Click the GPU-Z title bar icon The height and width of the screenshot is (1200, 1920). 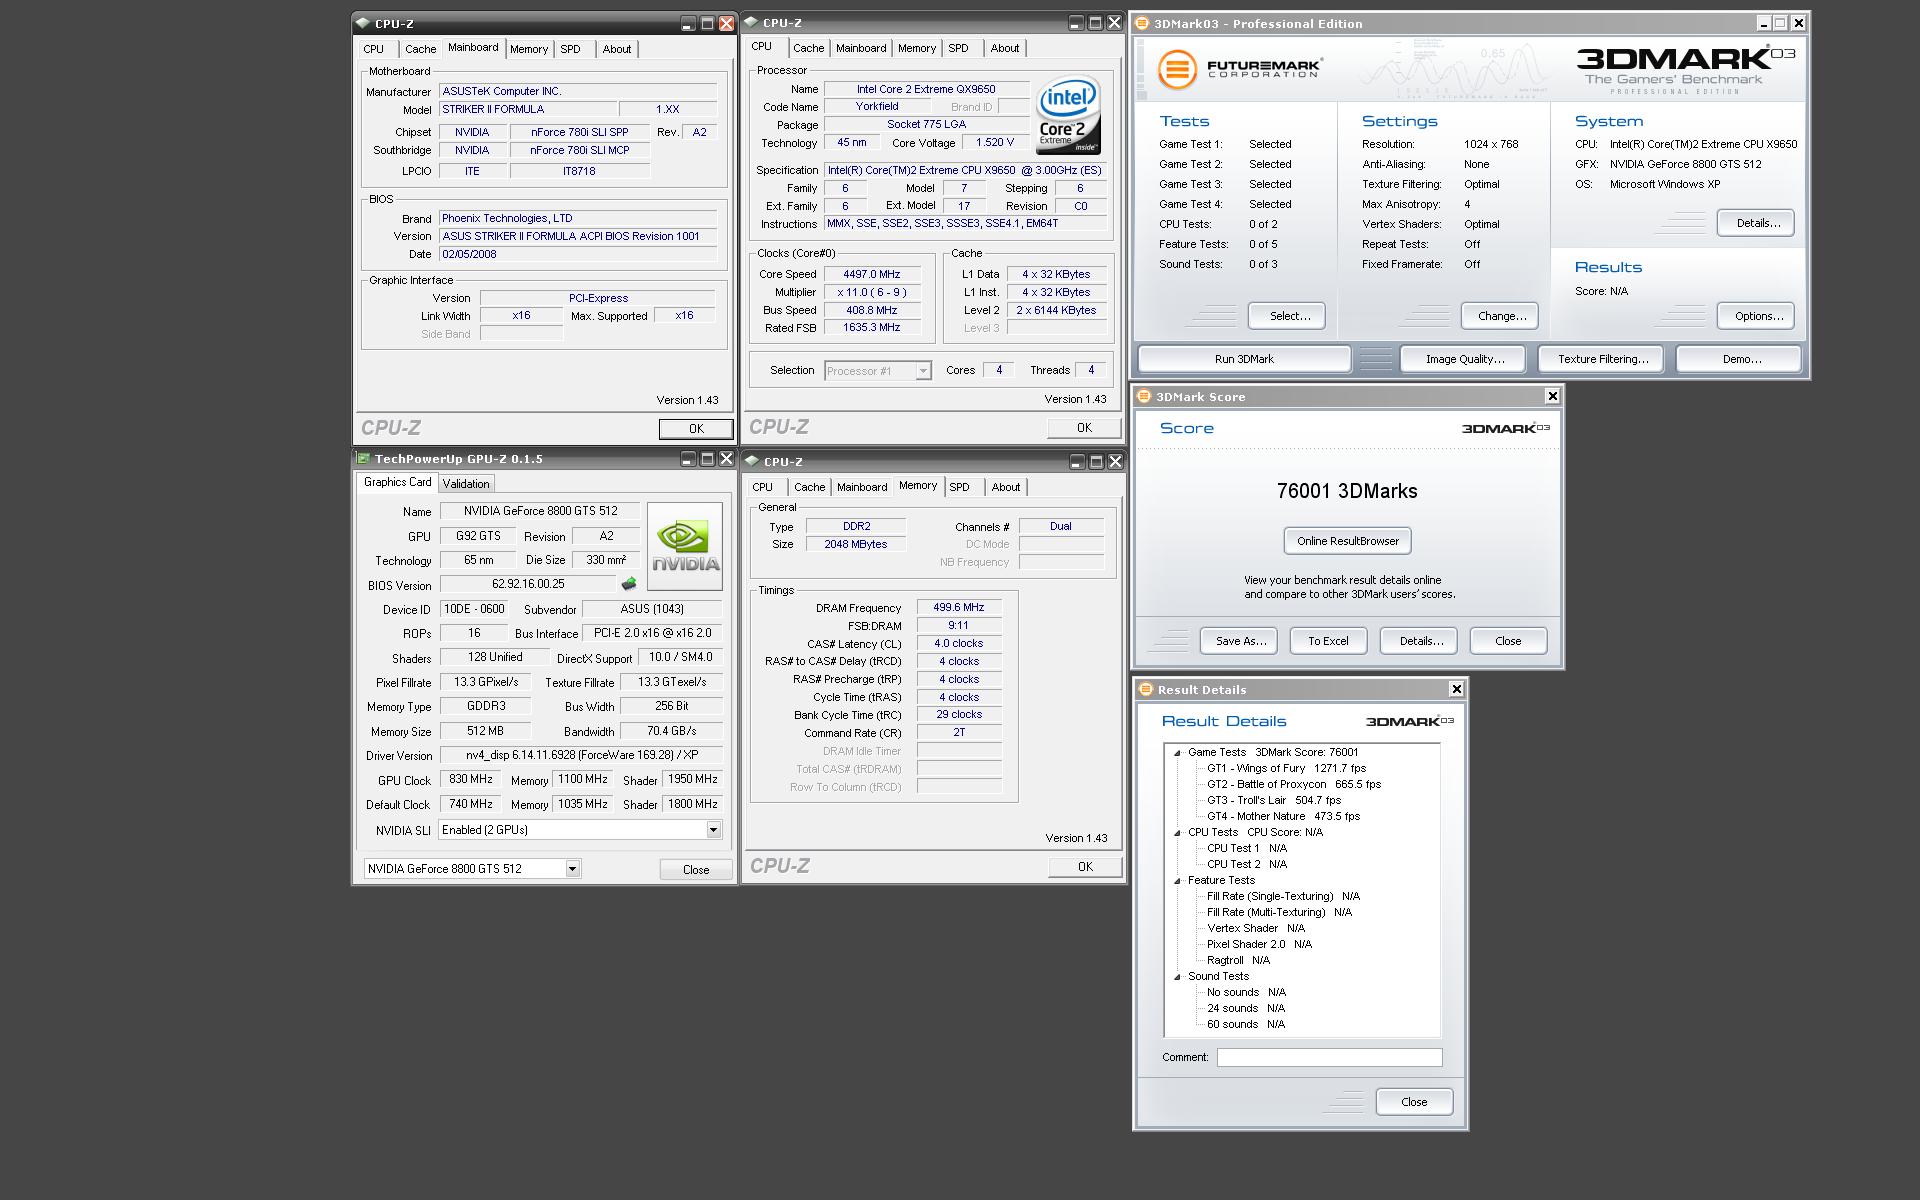click(x=363, y=459)
